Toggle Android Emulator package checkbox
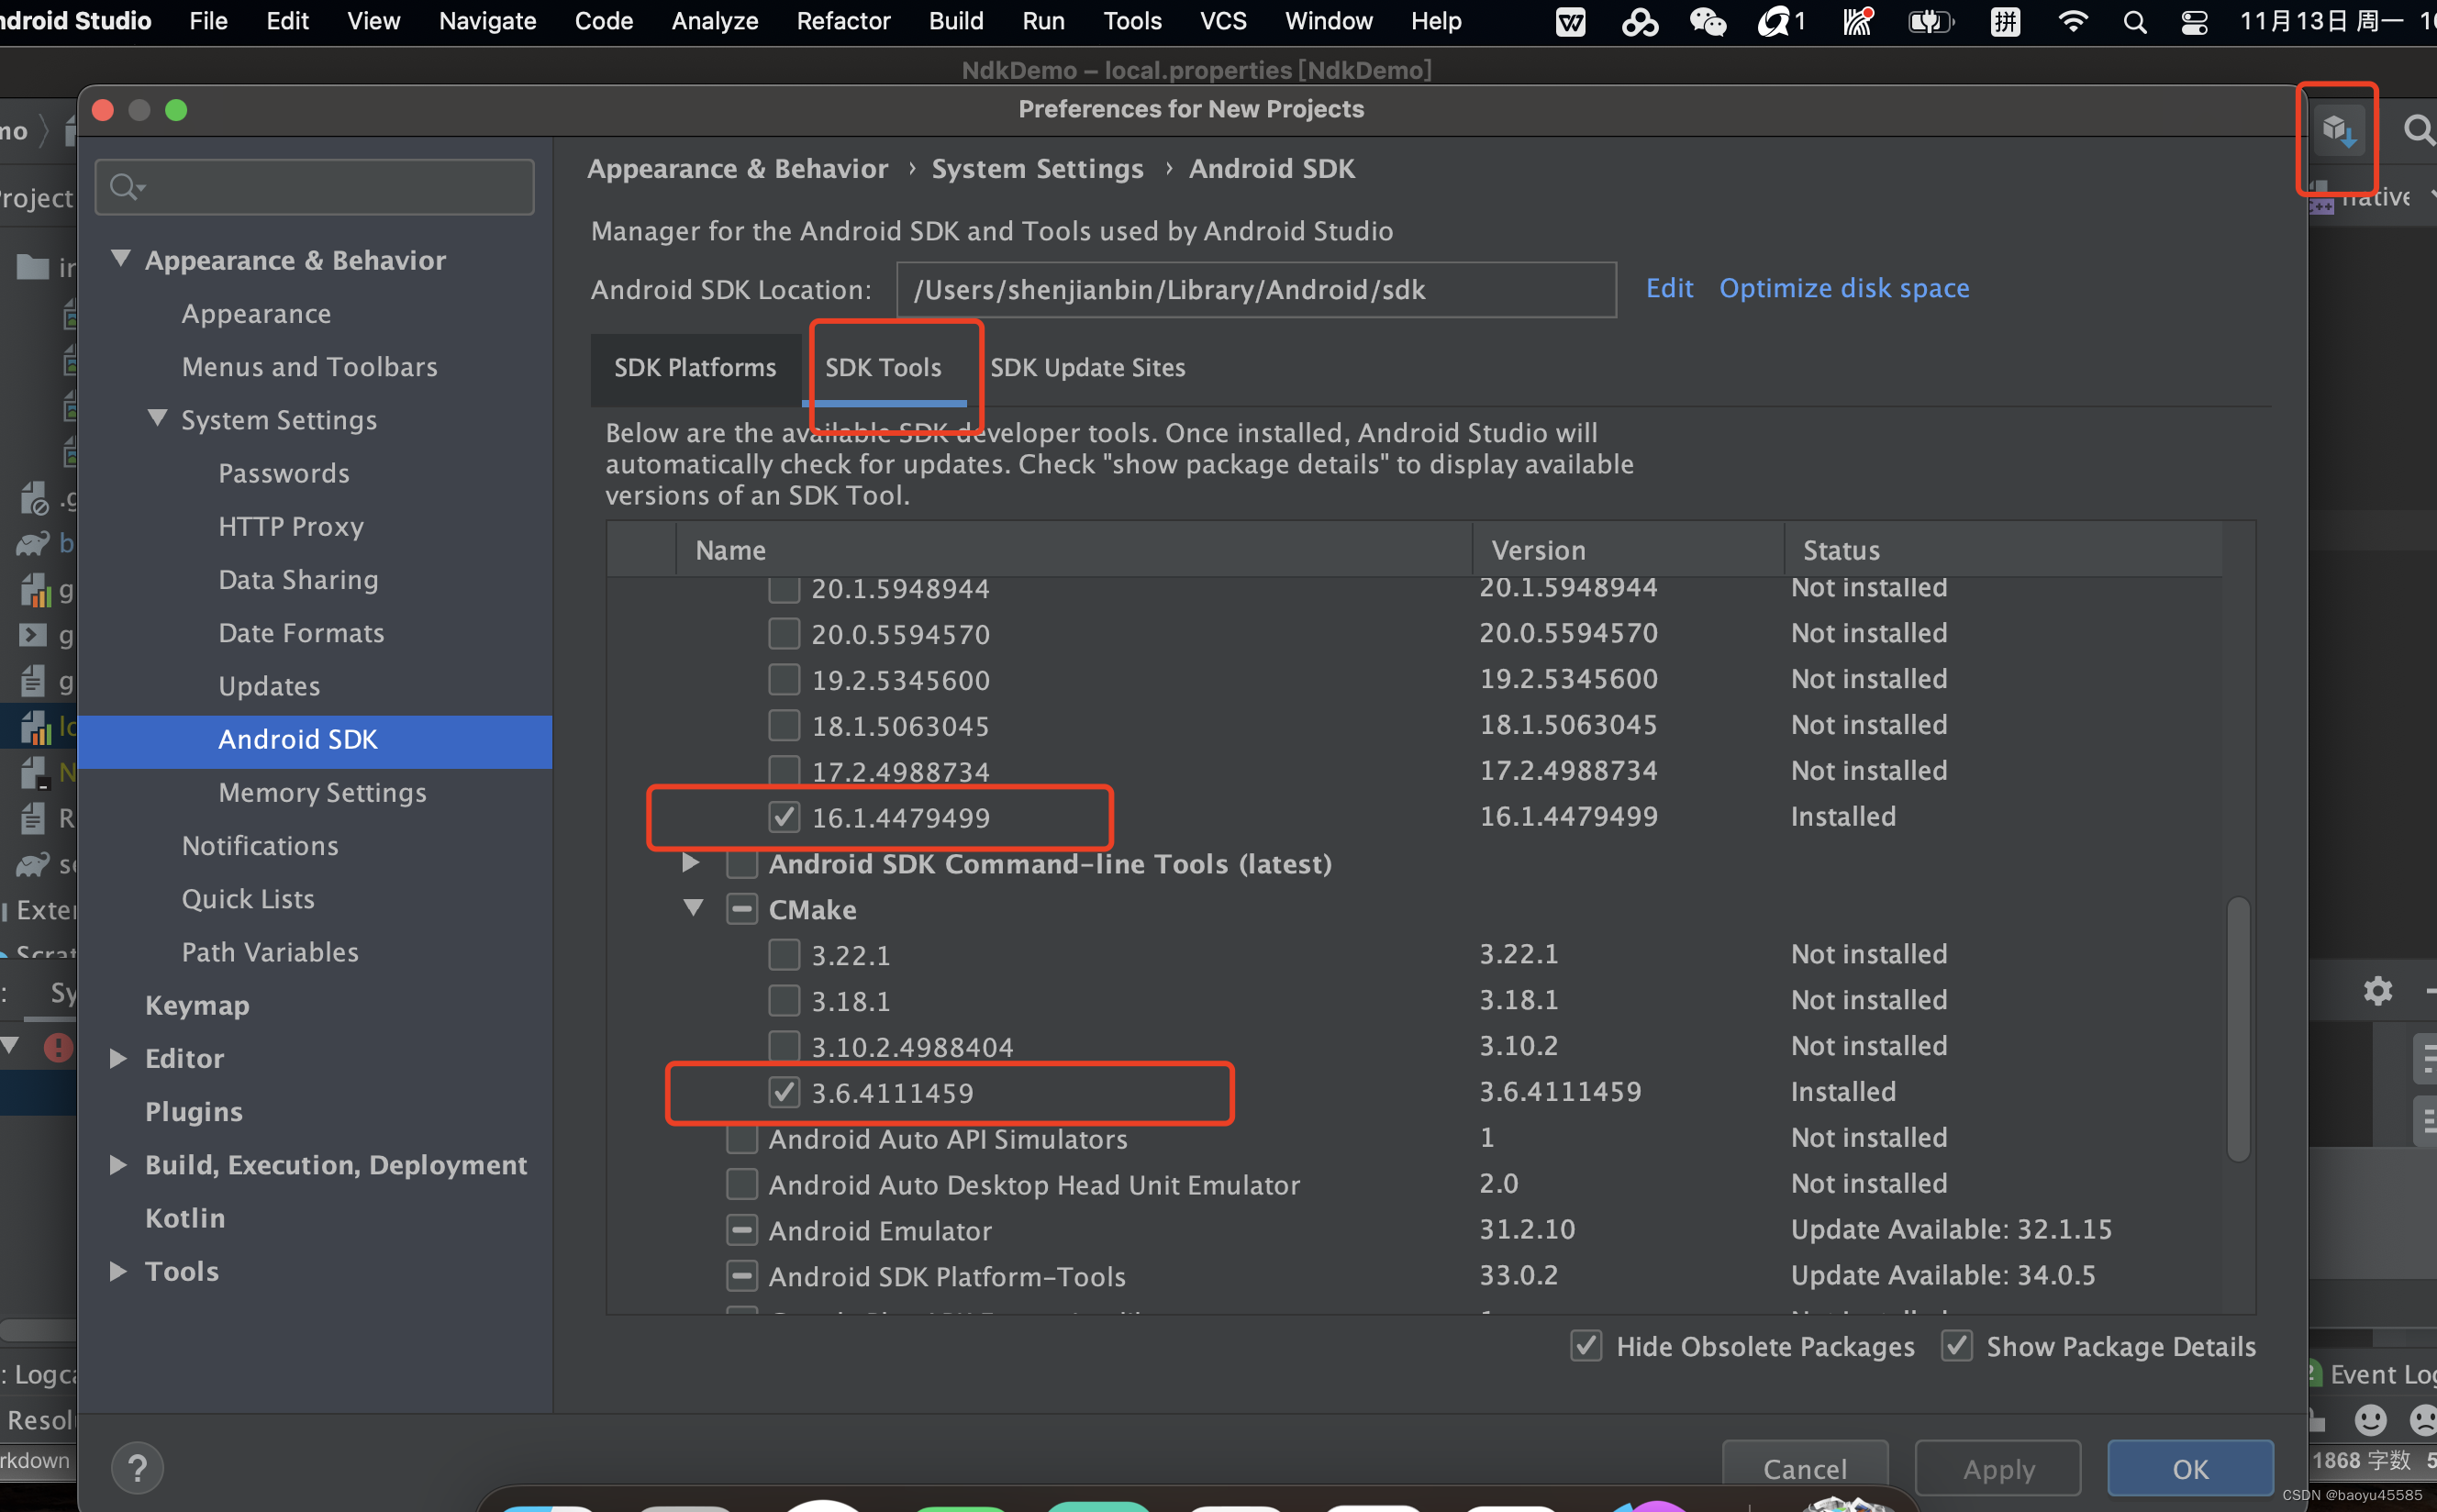Image resolution: width=2437 pixels, height=1512 pixels. pyautogui.click(x=741, y=1229)
